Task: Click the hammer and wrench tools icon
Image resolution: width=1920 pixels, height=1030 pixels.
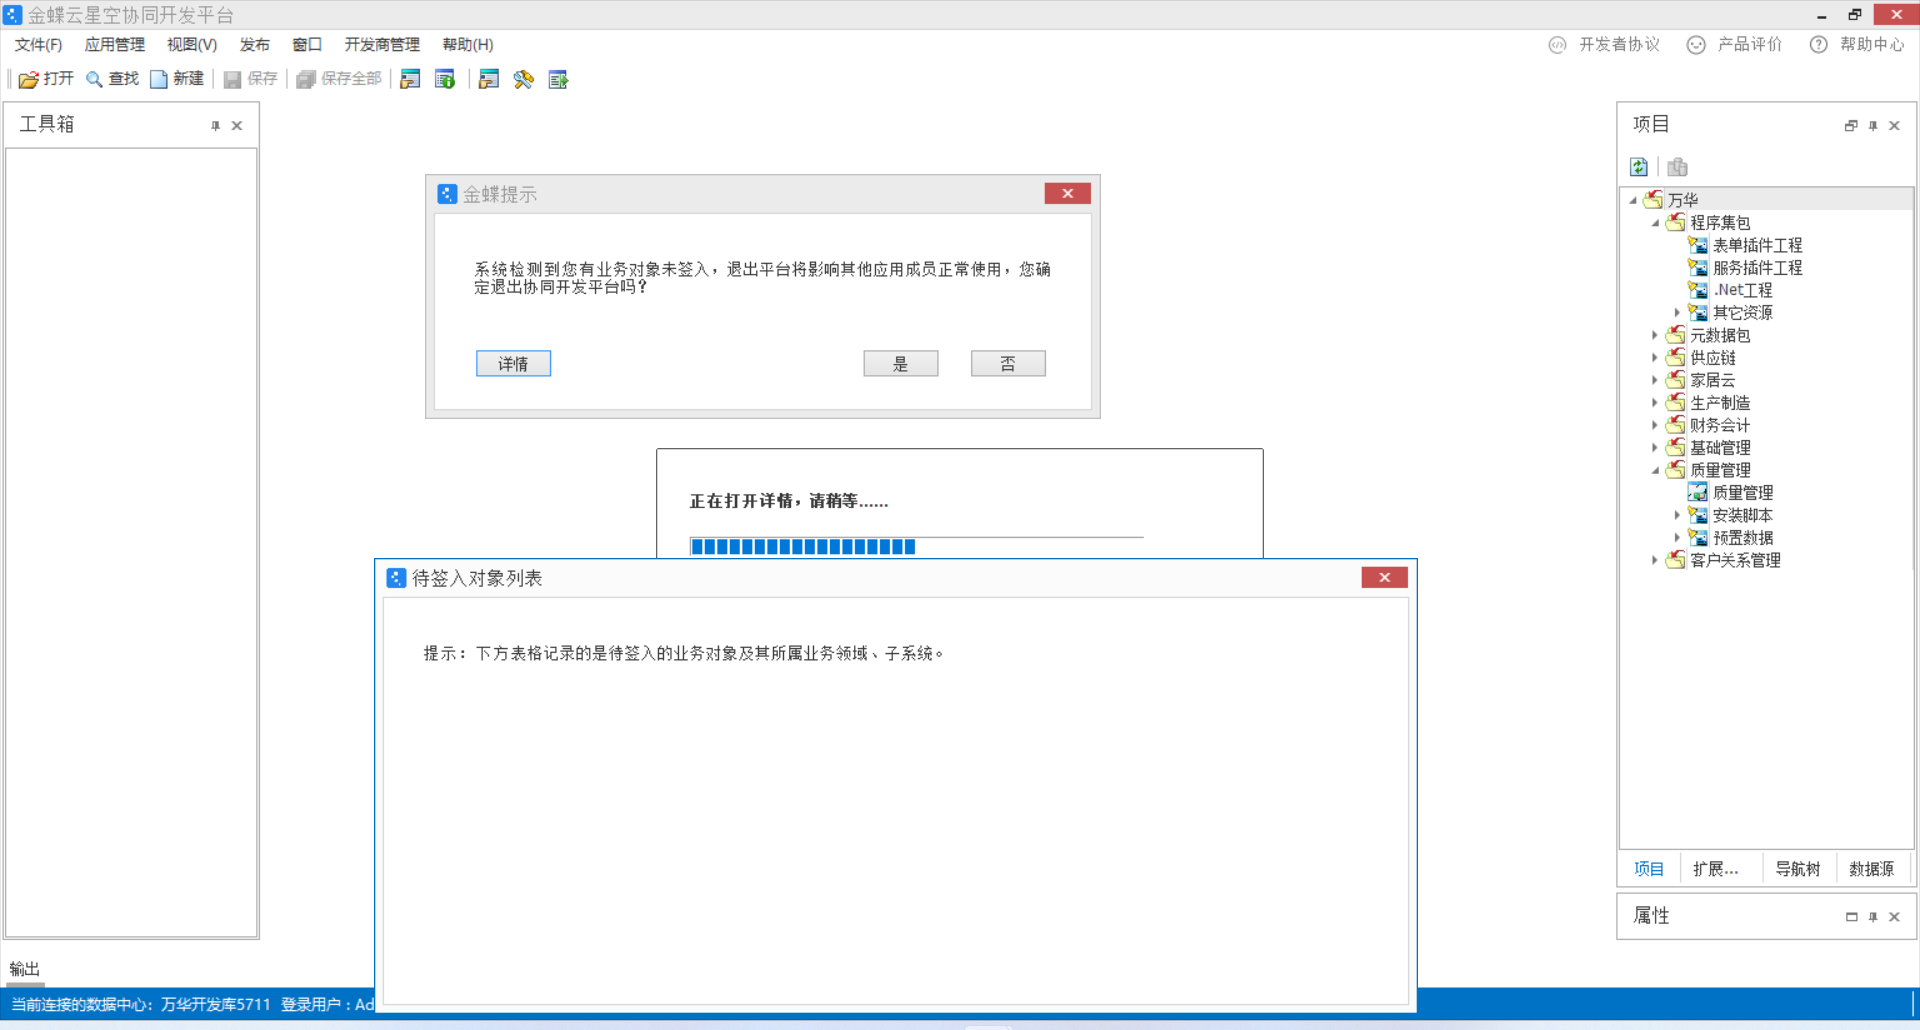Action: coord(523,80)
